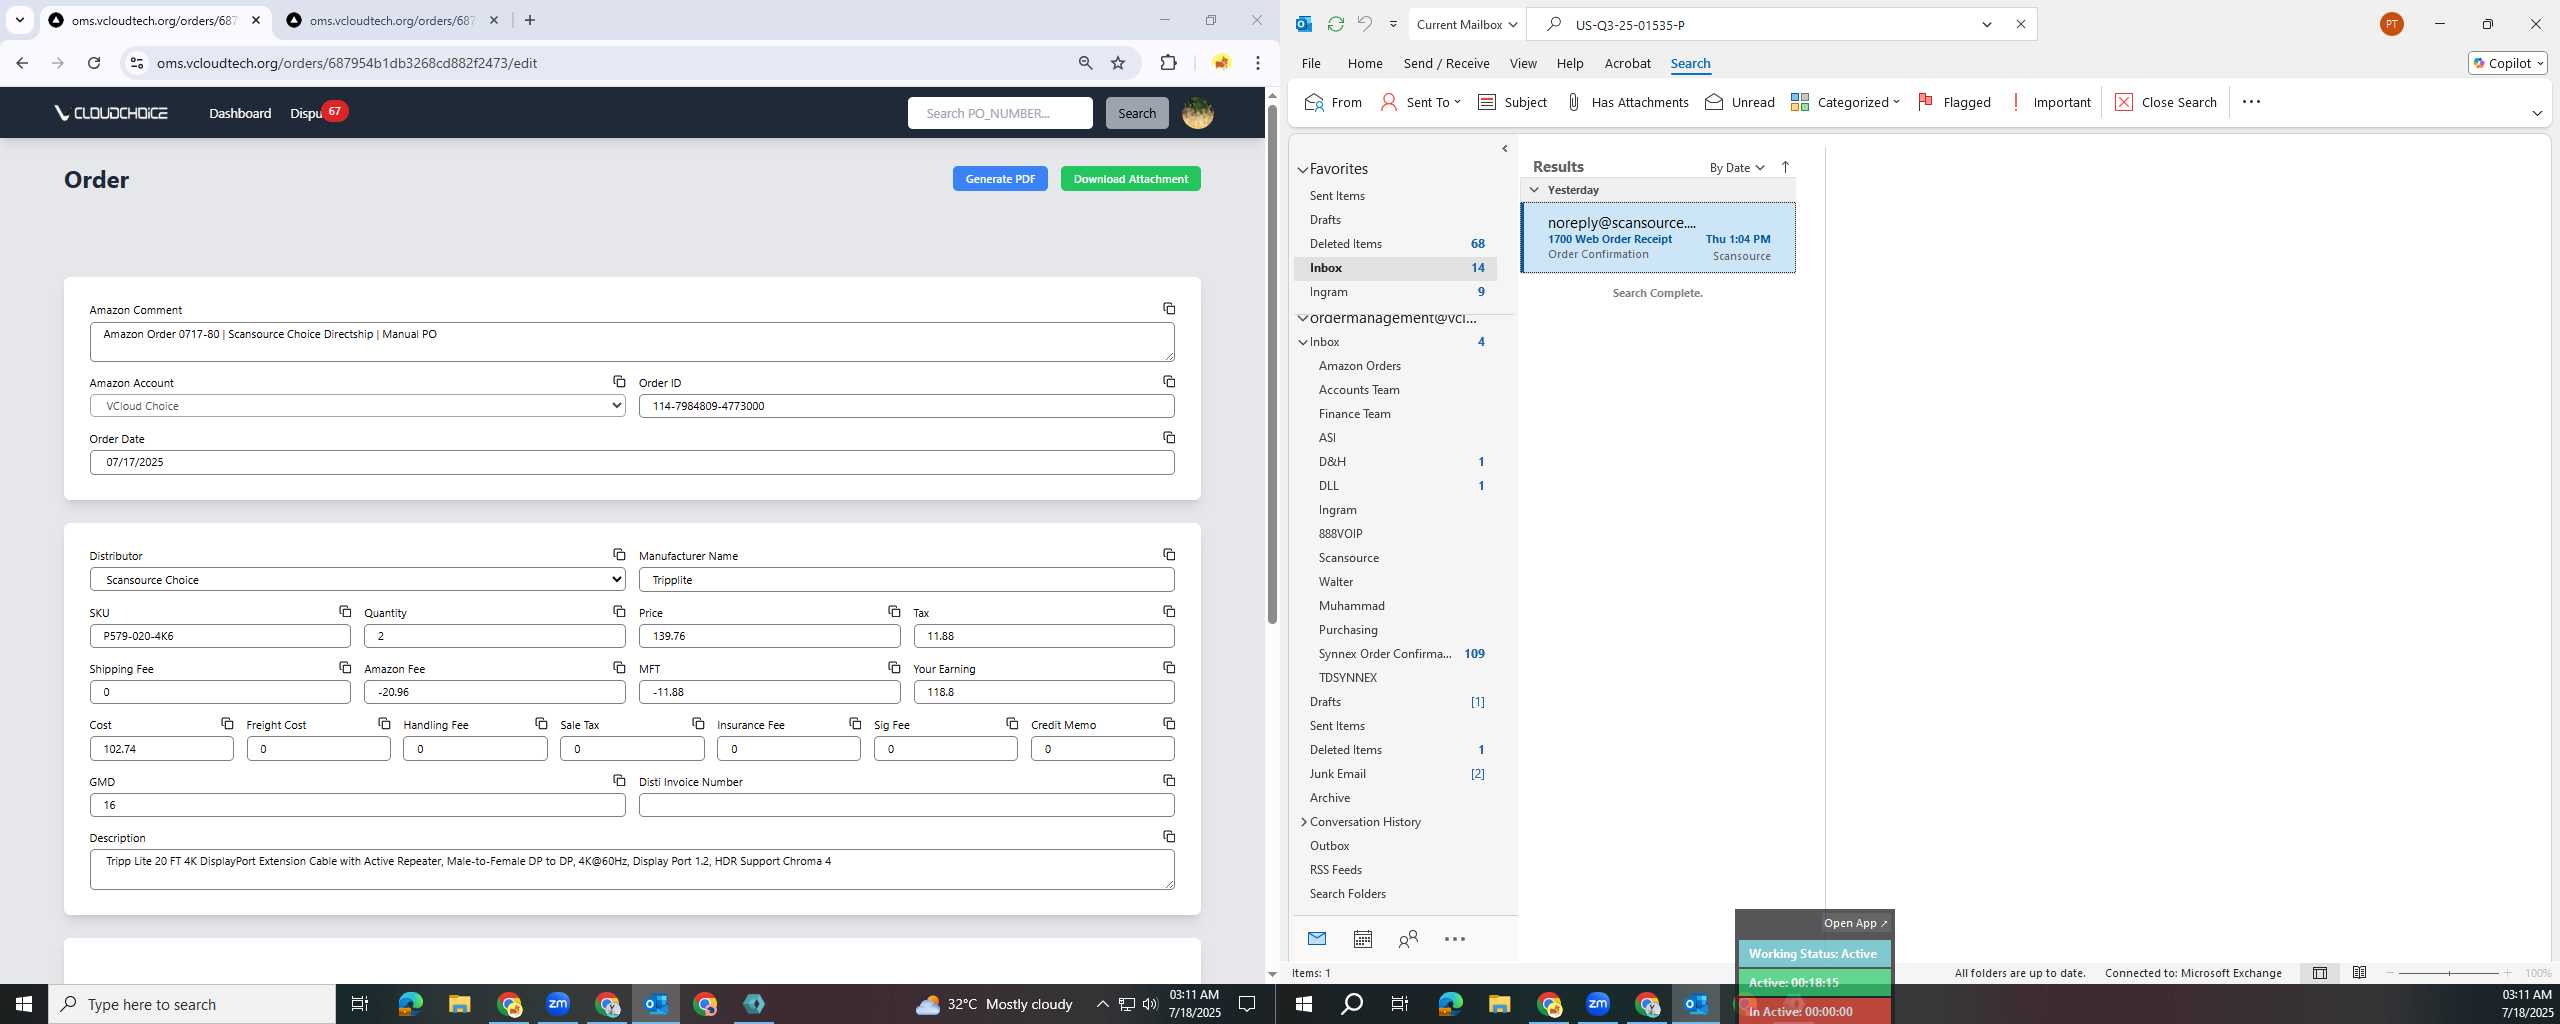
Task: Open the 1700 Web Order Receipt email
Action: [1658, 238]
